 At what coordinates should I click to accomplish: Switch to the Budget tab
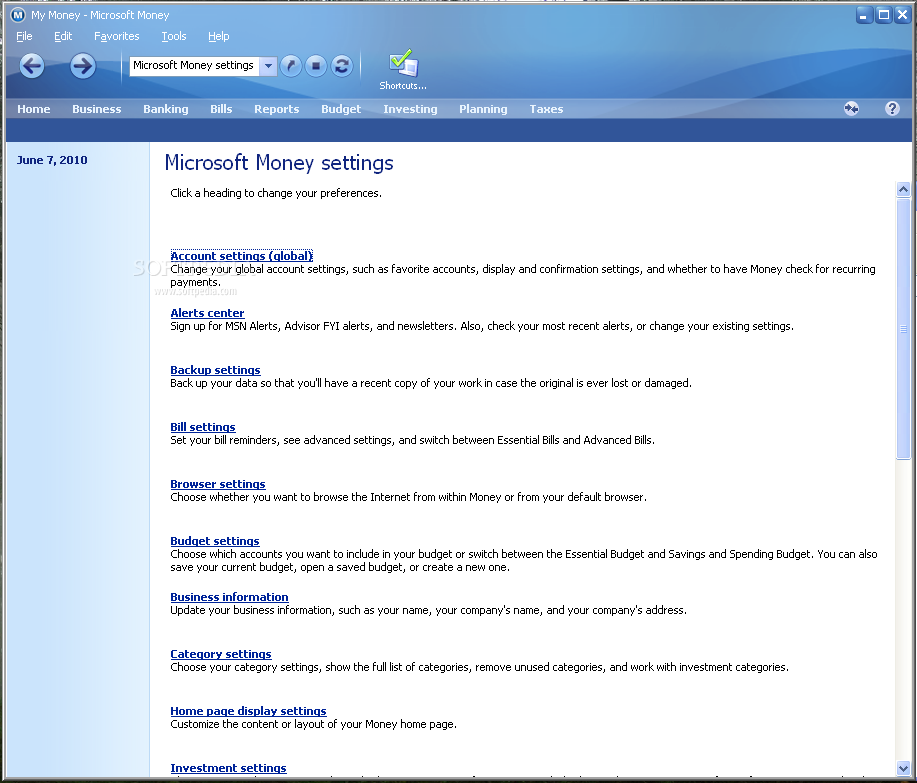(x=341, y=109)
